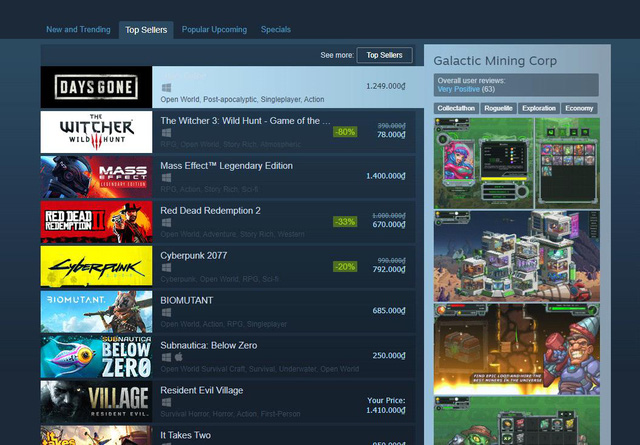Open the isometric space base screenshot
This screenshot has width=640, height=445.
[x=517, y=256]
